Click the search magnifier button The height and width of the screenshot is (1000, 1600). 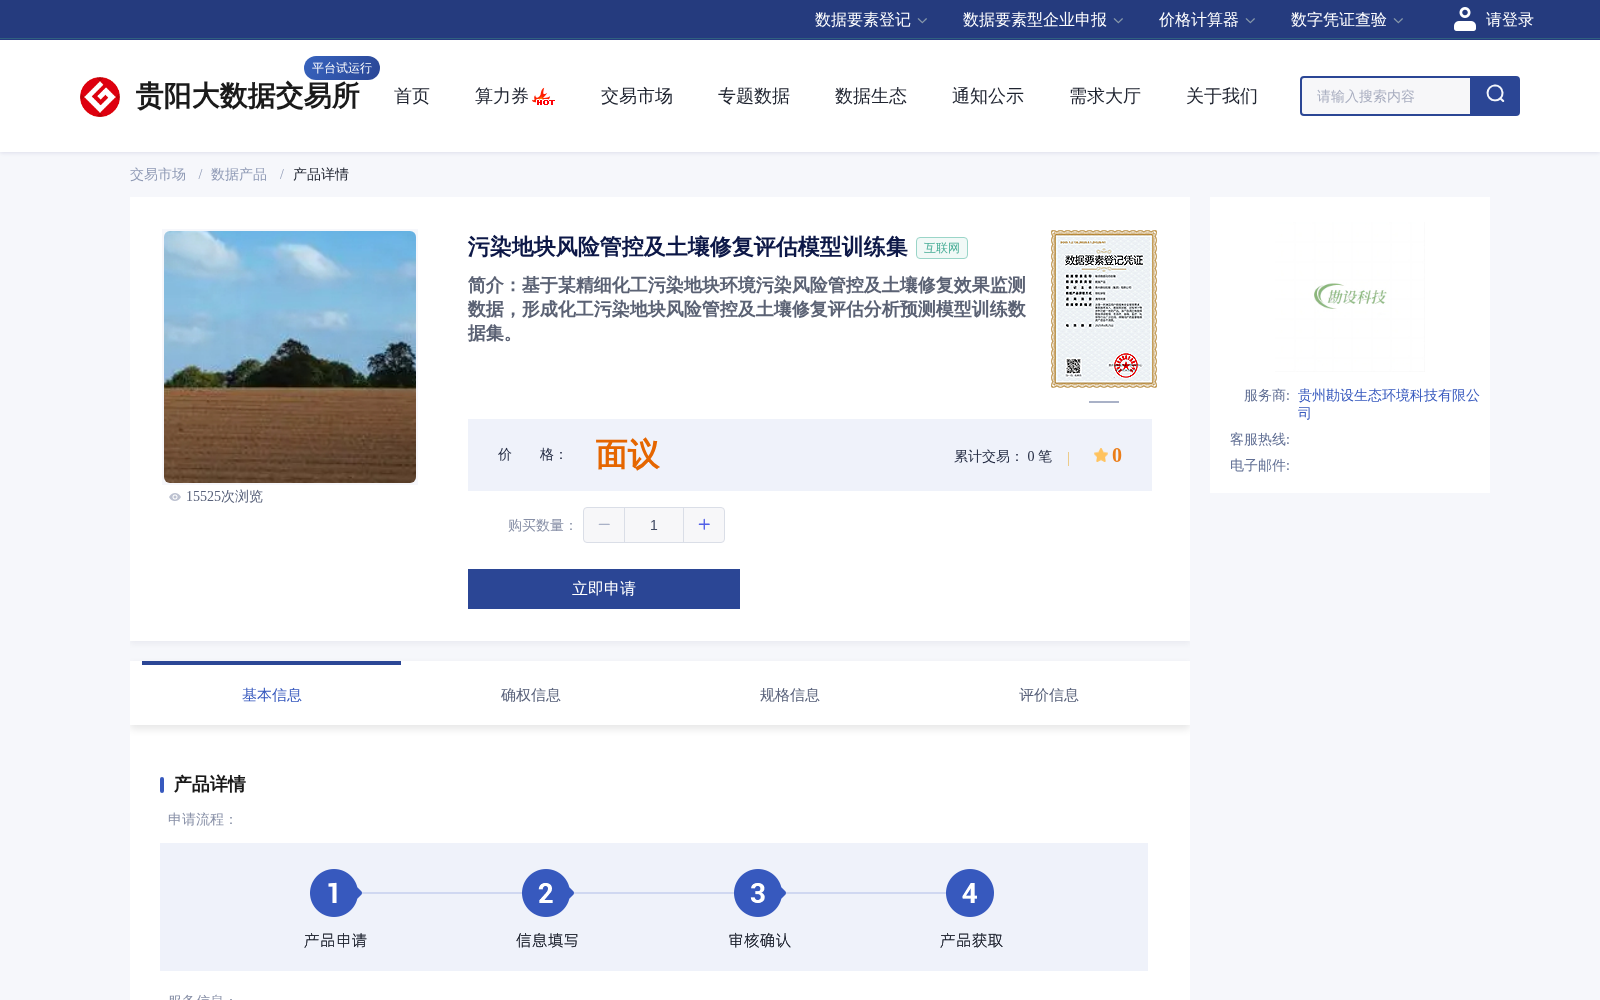(x=1495, y=96)
